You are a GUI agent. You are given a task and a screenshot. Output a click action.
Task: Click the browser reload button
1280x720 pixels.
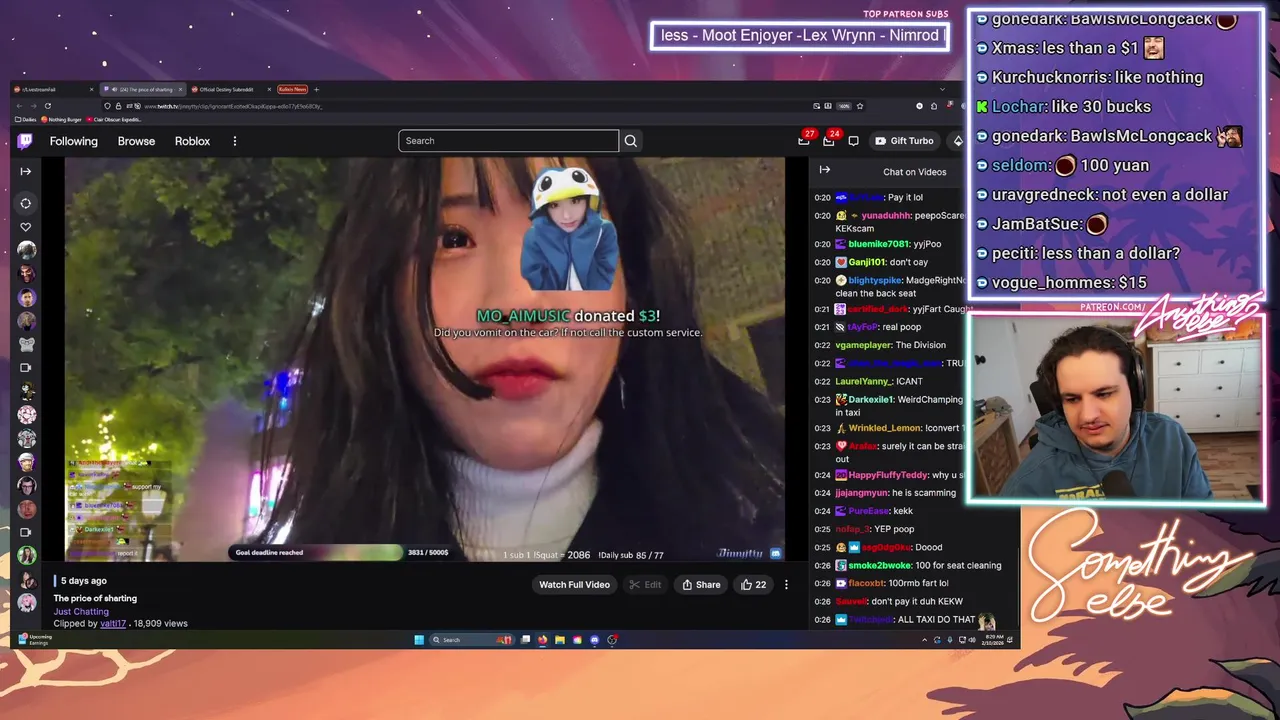[47, 106]
